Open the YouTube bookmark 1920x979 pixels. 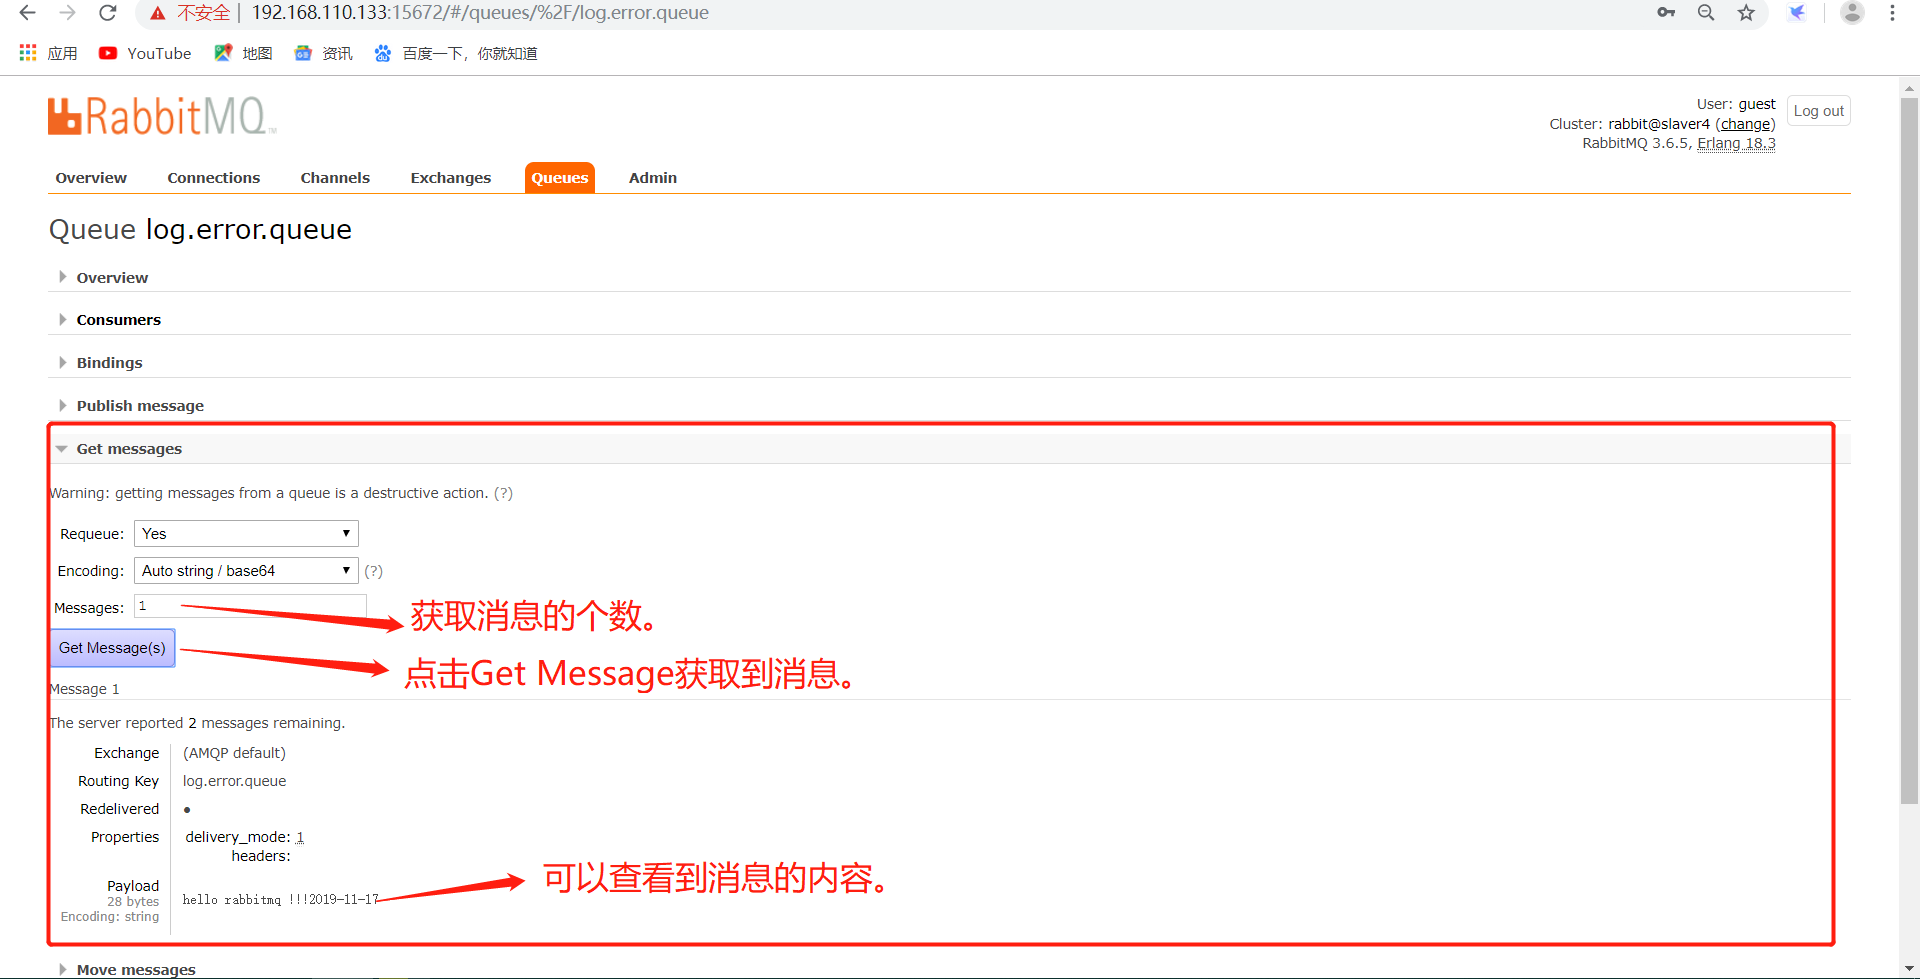(x=145, y=53)
